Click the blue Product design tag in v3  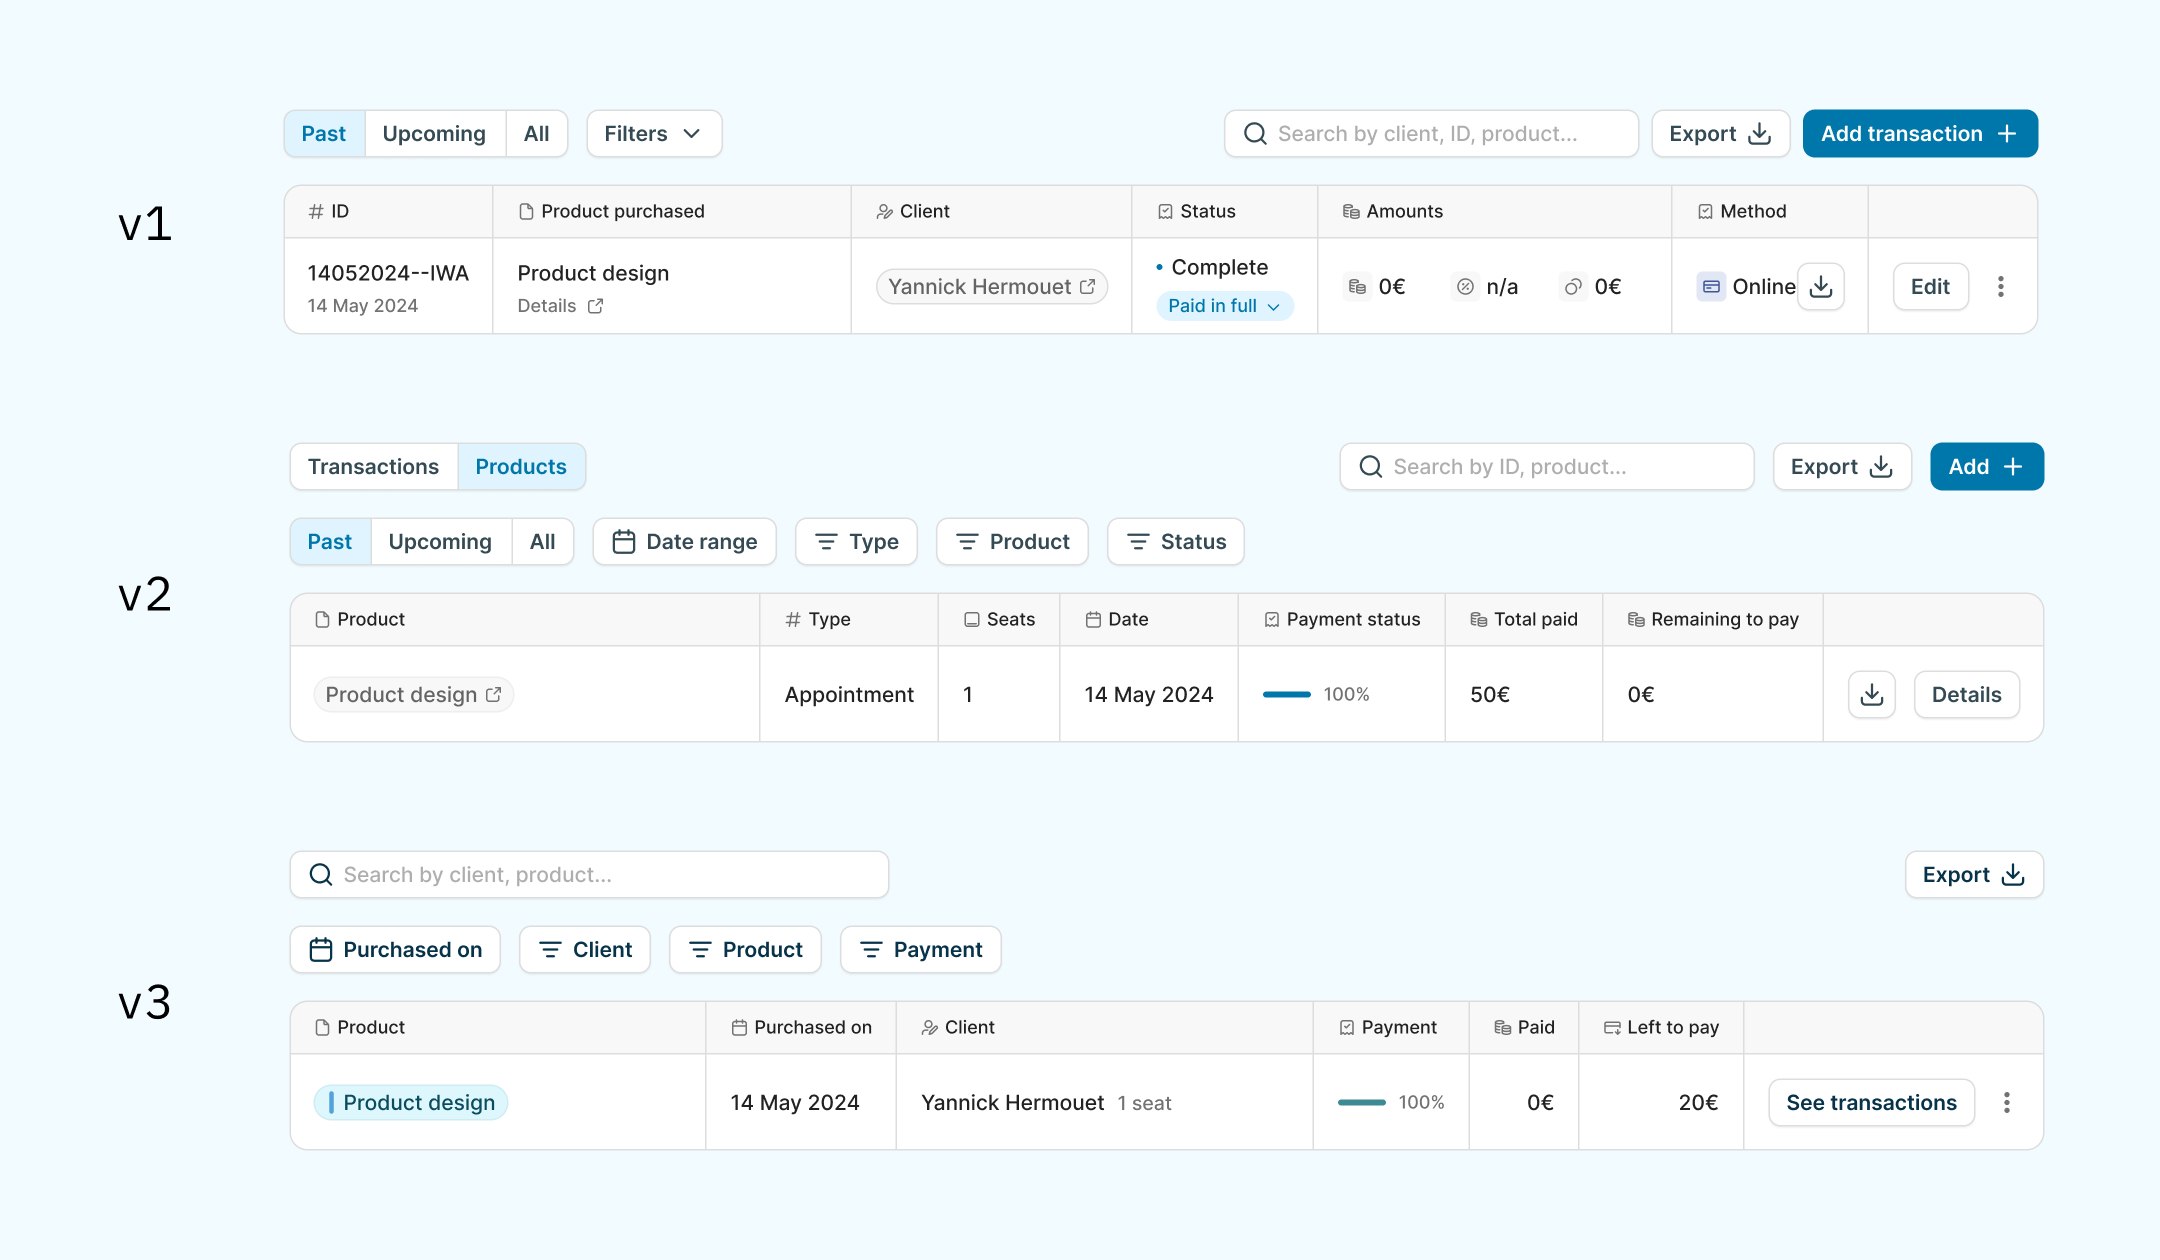tap(411, 1103)
